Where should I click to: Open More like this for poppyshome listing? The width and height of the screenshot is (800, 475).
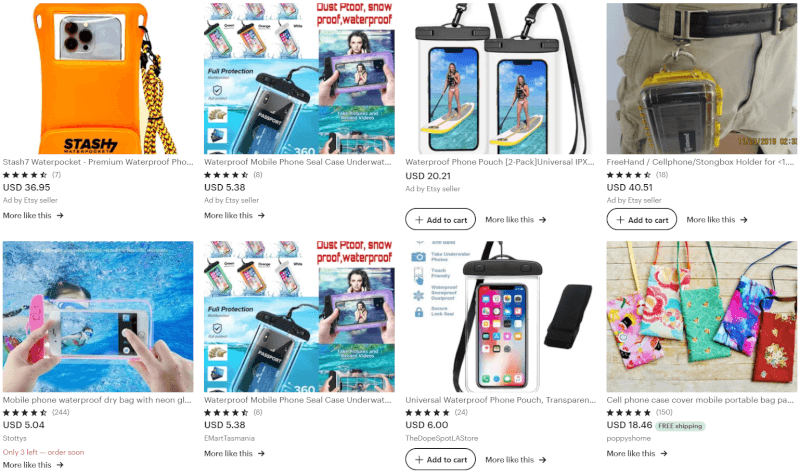pos(637,453)
